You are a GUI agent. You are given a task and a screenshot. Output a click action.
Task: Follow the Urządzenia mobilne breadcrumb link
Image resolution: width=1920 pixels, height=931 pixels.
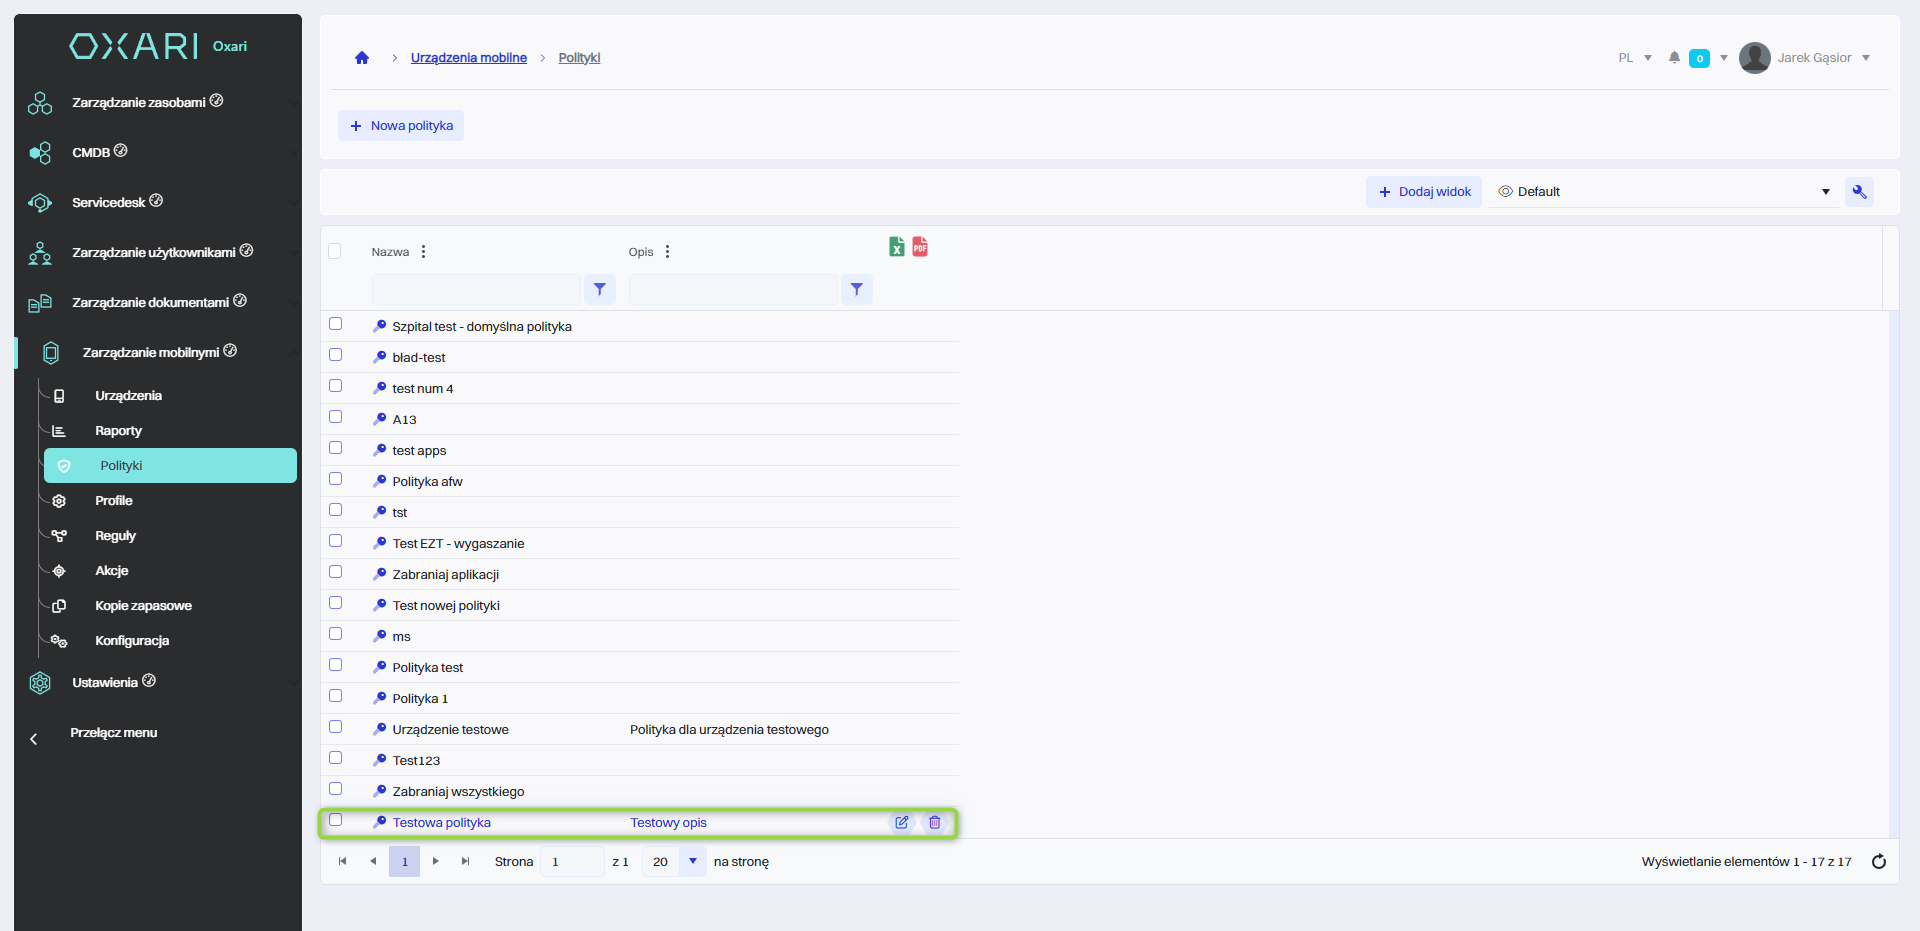[468, 58]
